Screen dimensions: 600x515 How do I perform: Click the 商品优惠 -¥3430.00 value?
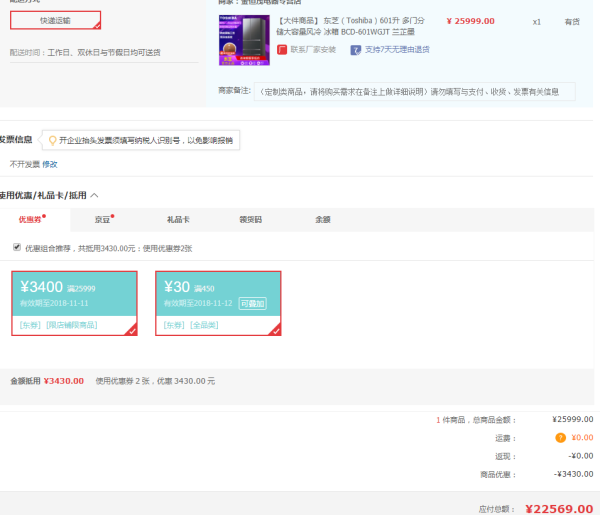tap(573, 474)
